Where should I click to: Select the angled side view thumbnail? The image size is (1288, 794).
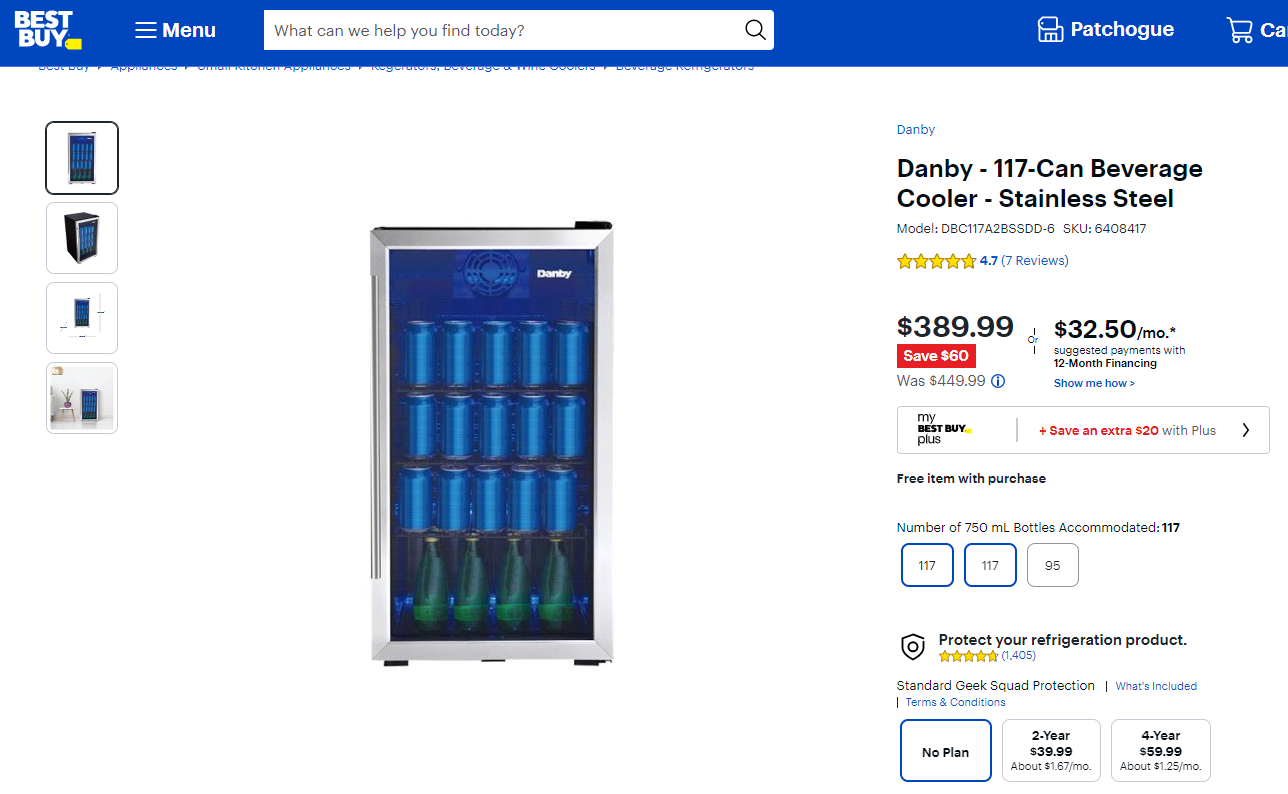pyautogui.click(x=82, y=238)
